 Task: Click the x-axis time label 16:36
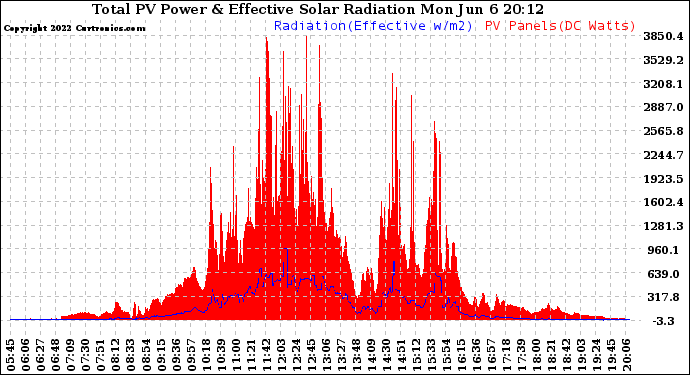click(x=477, y=355)
